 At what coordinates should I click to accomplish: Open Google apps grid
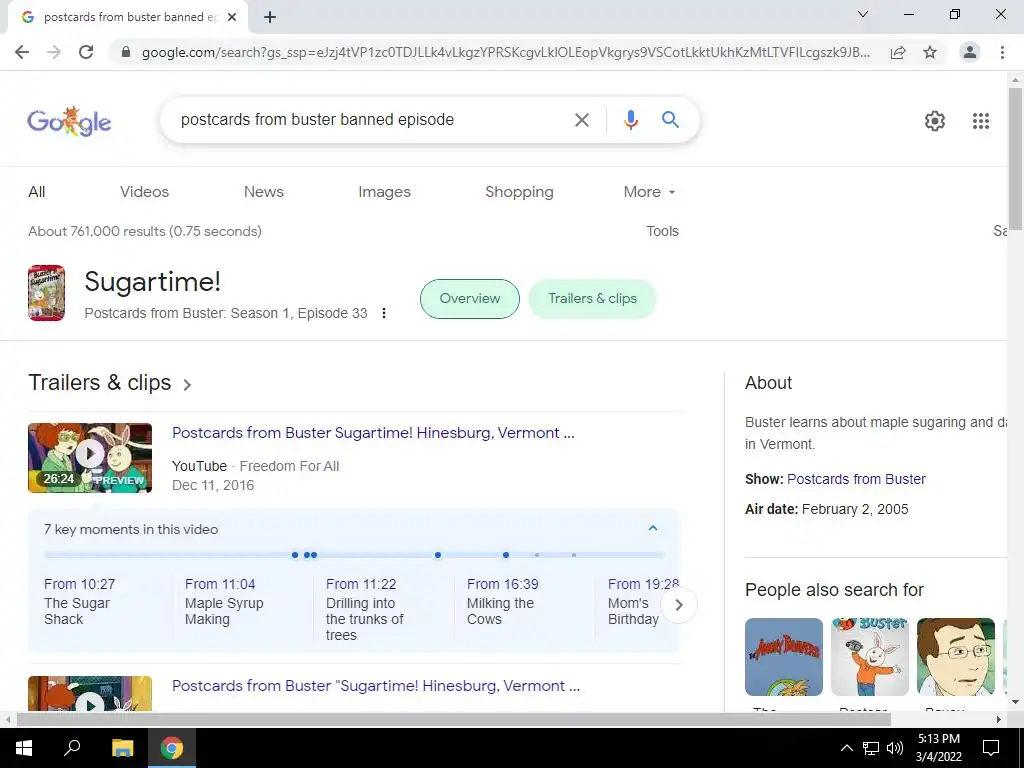tap(981, 121)
